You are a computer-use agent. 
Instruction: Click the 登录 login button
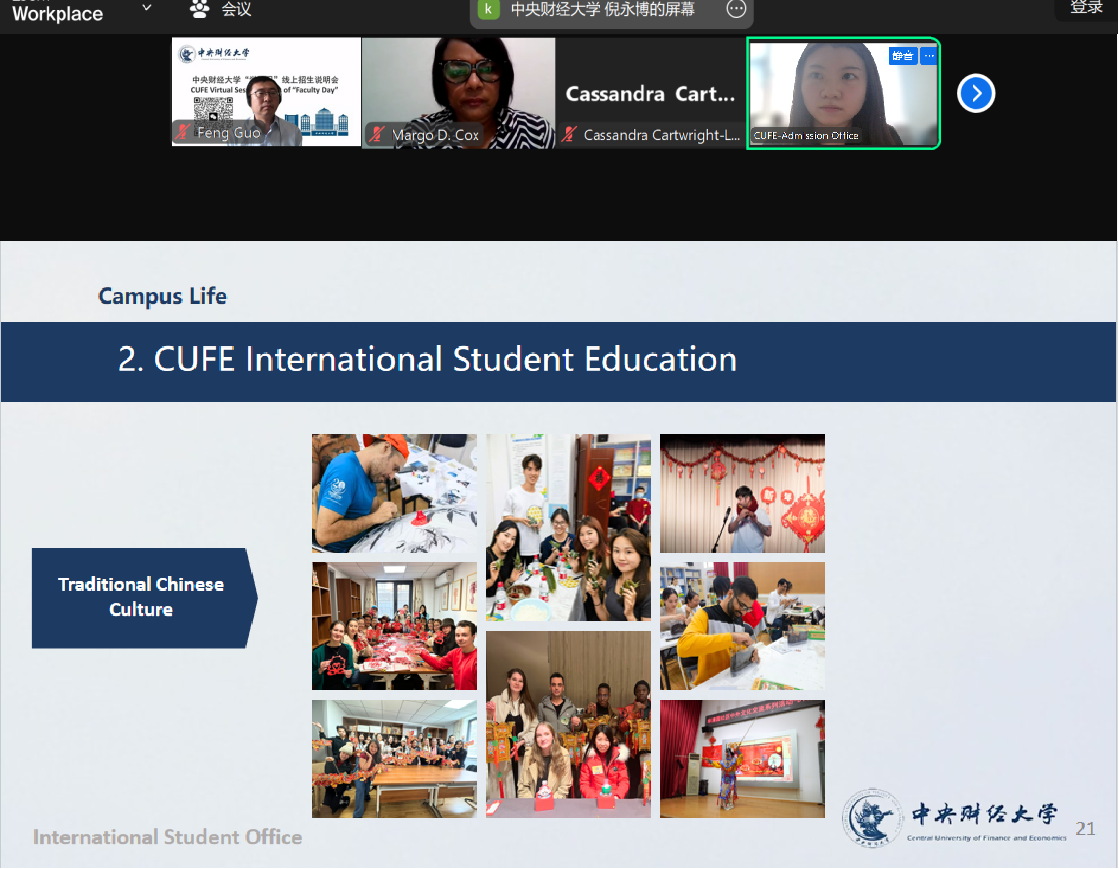click(1086, 8)
